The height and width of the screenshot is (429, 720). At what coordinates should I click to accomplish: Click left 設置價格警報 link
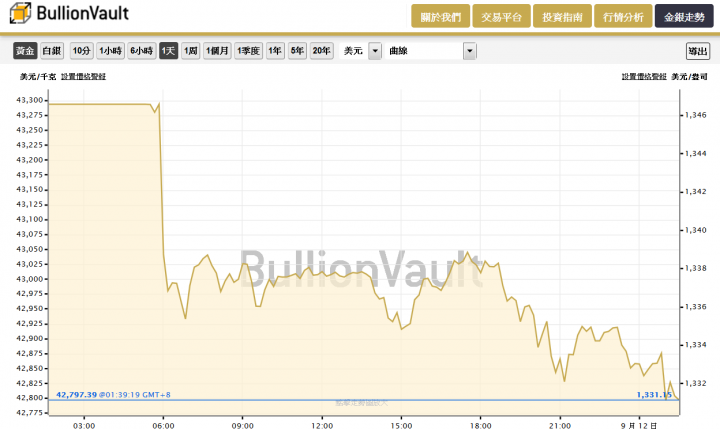pyautogui.click(x=84, y=77)
